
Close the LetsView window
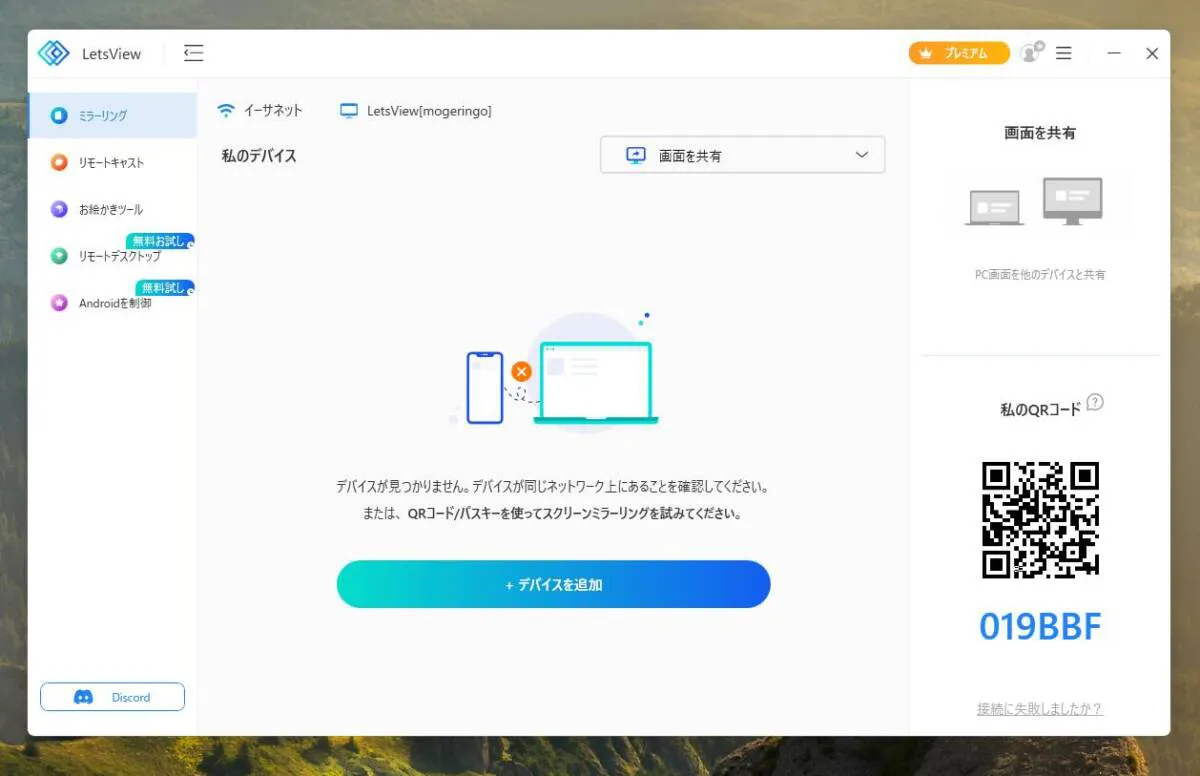tap(1152, 53)
